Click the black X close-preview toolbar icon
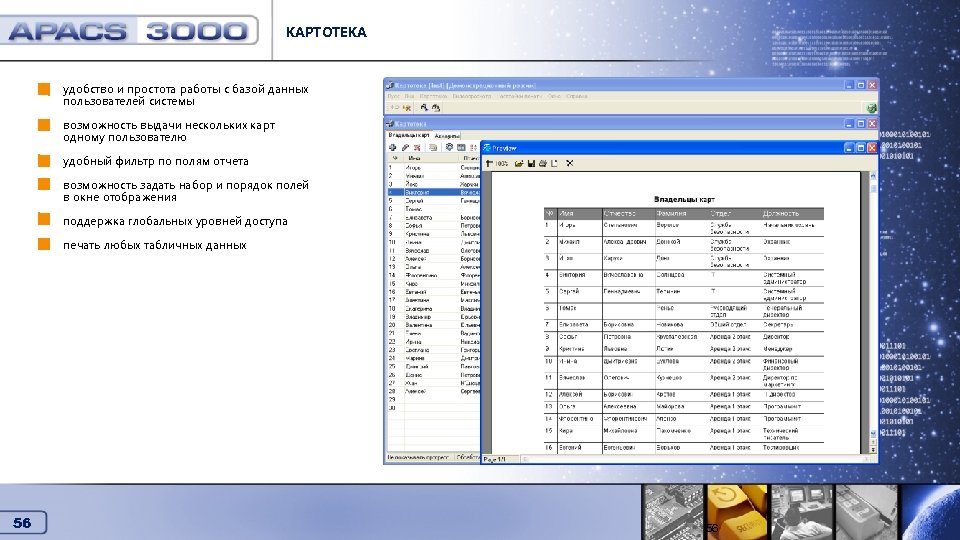 click(x=569, y=163)
